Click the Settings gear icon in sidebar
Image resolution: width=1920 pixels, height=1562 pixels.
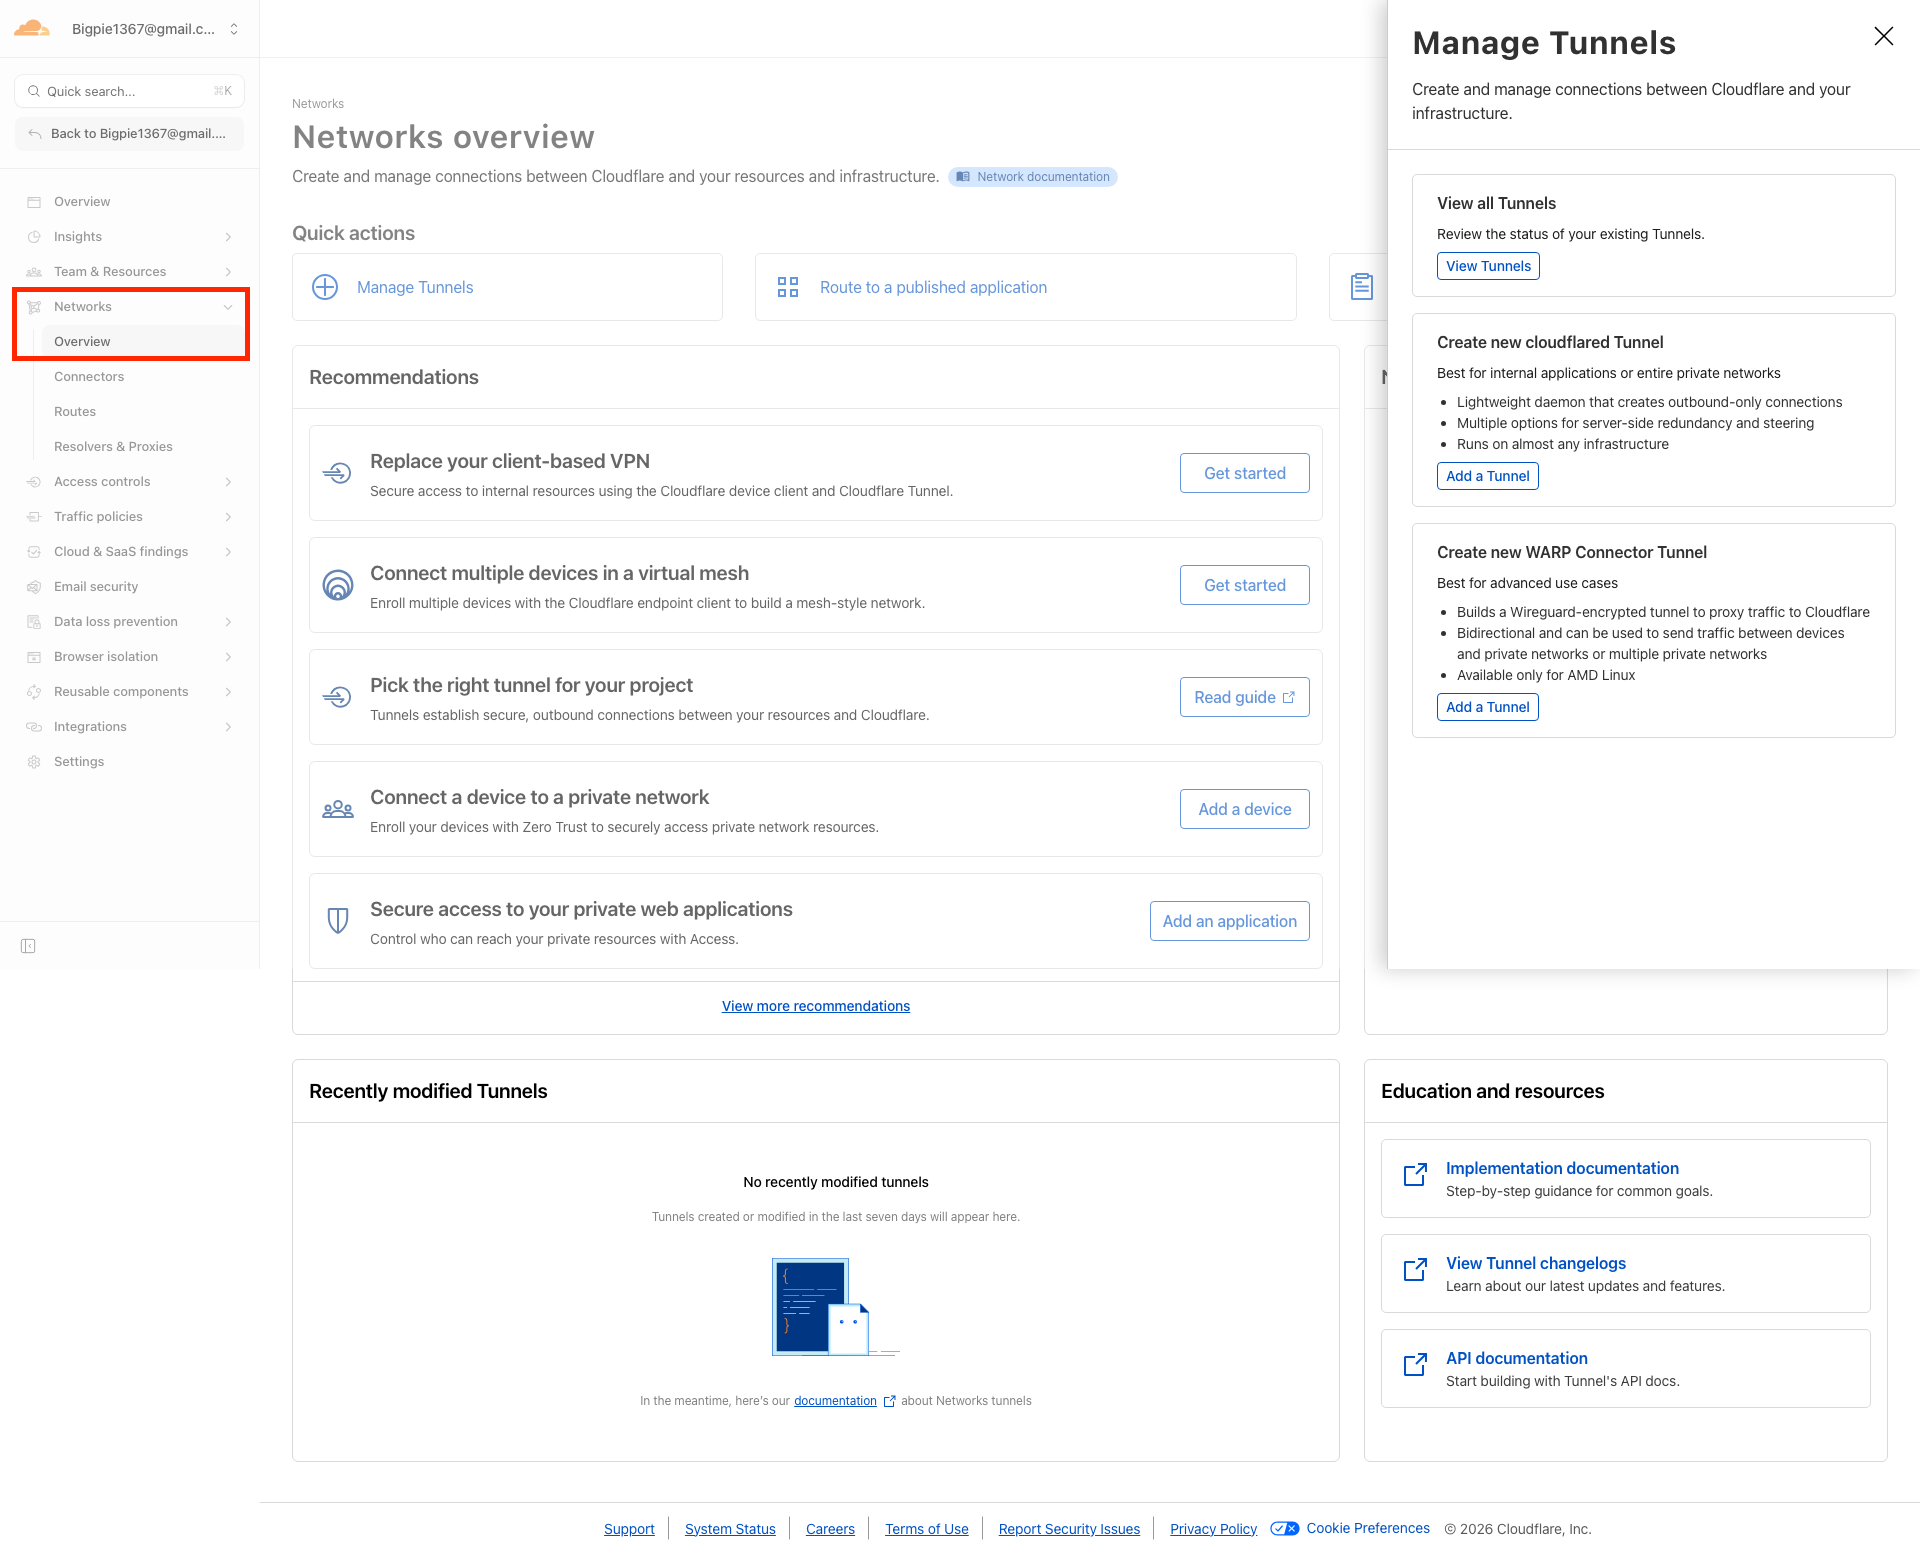(x=34, y=762)
